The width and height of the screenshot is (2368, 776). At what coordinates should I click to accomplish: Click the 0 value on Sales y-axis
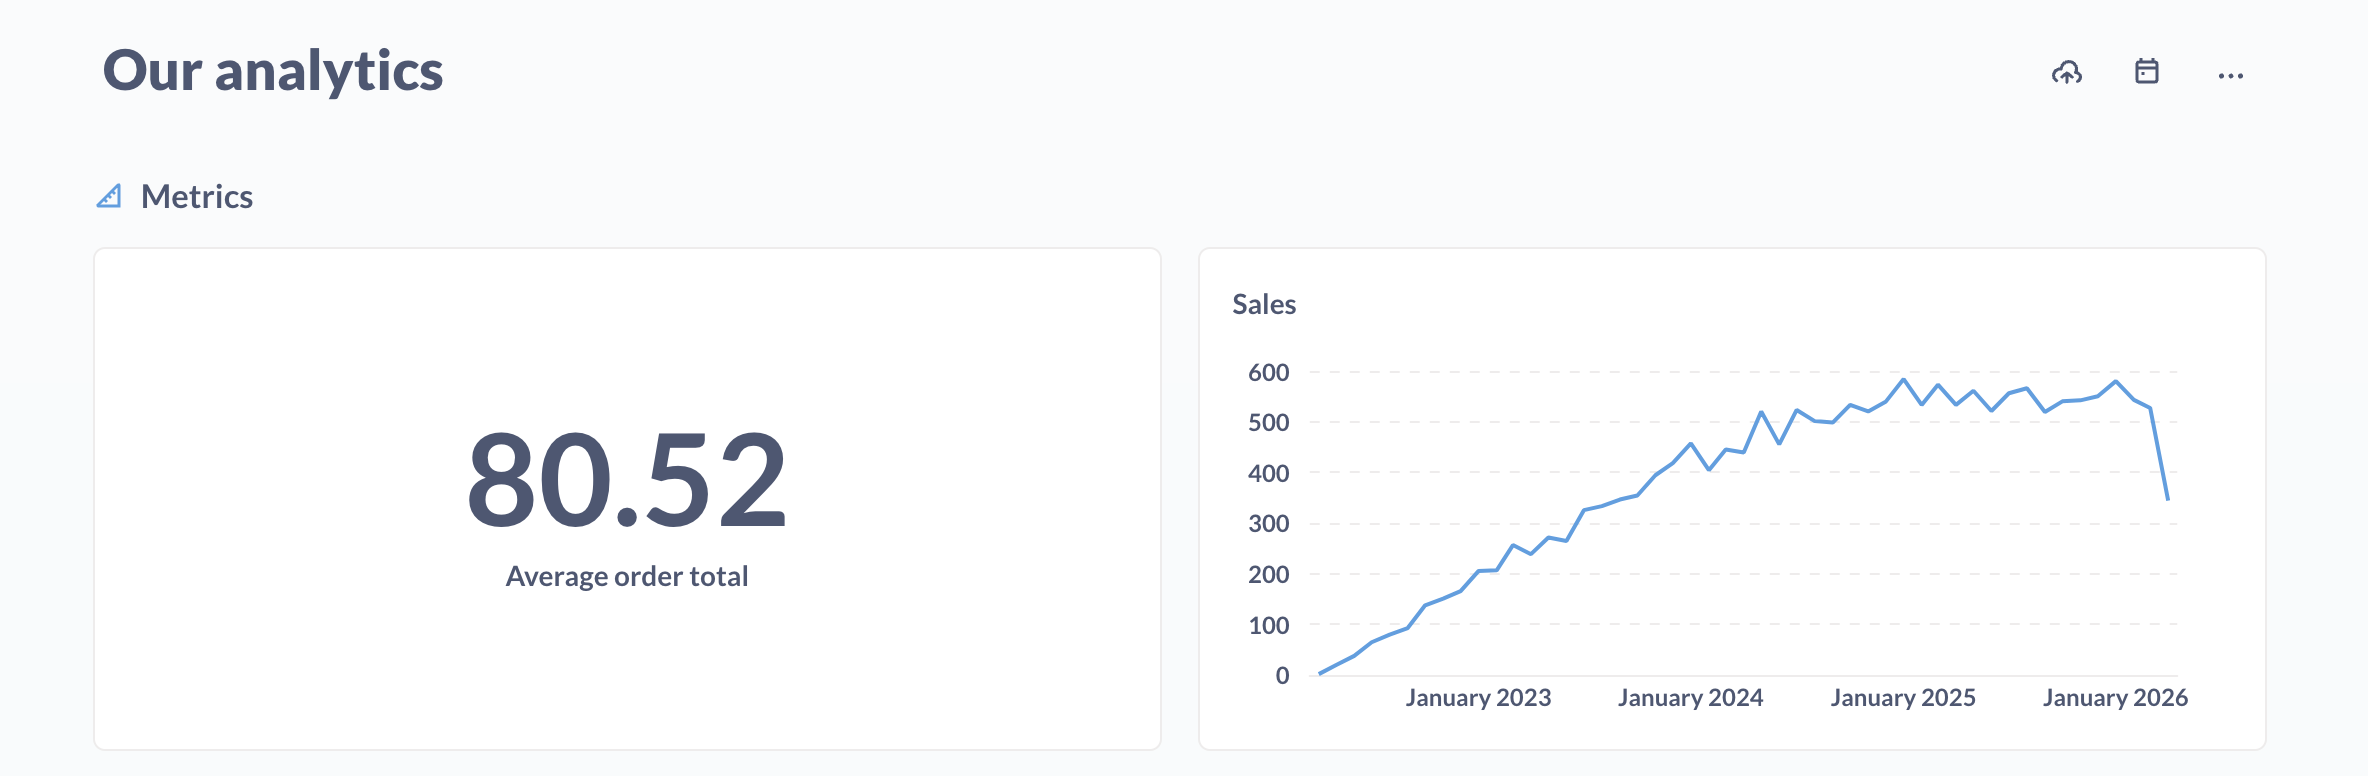tap(1281, 676)
